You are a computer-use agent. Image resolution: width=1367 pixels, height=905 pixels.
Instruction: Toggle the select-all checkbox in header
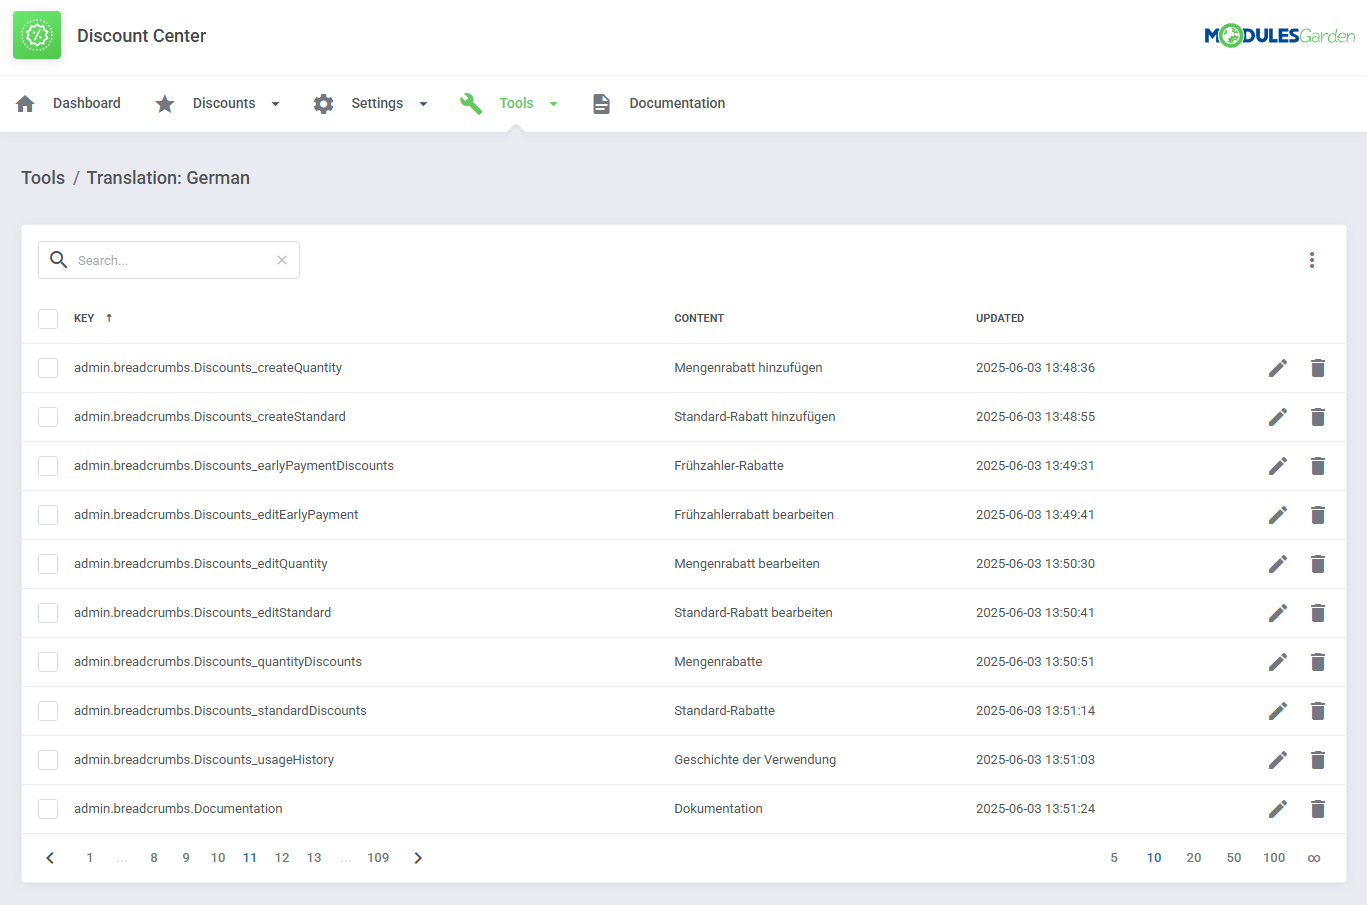(x=48, y=319)
